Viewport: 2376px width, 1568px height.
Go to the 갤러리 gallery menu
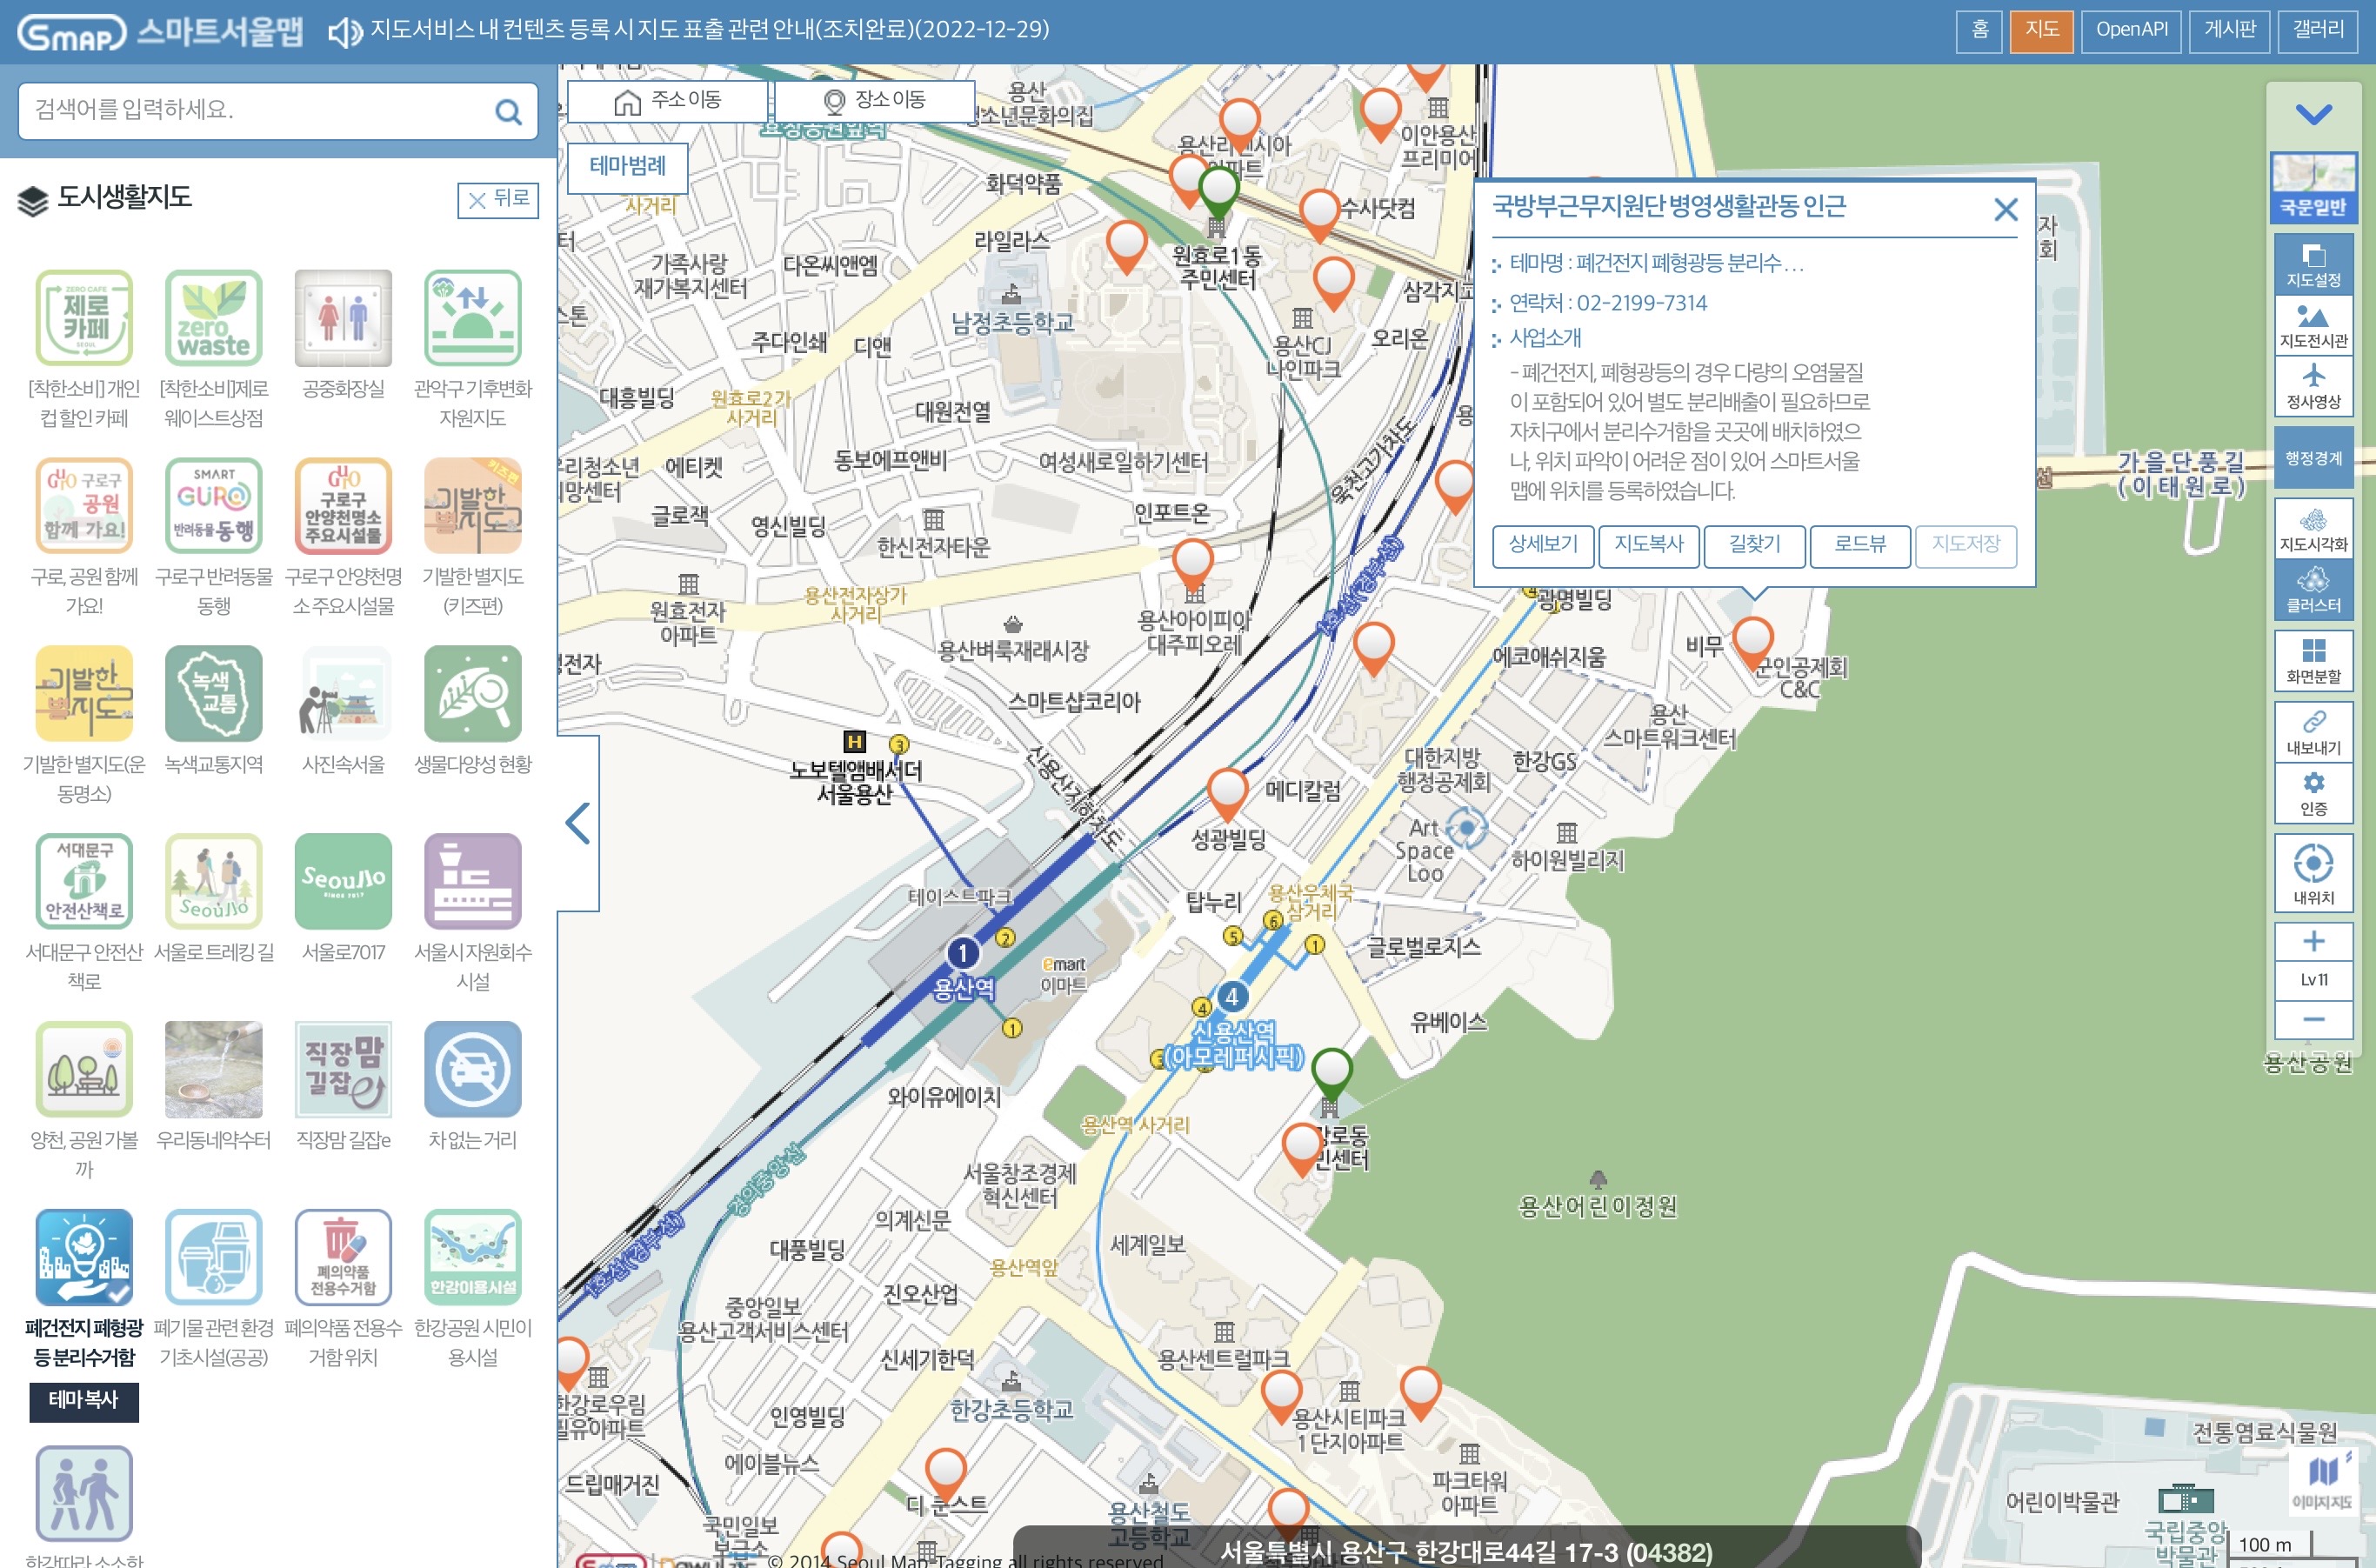coord(2317,30)
